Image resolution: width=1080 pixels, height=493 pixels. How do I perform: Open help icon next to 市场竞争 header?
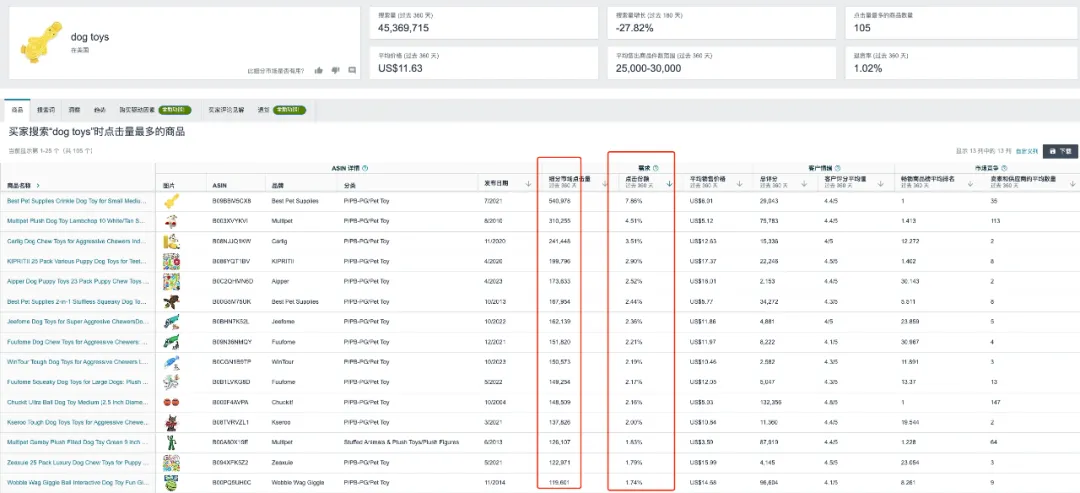(1004, 167)
